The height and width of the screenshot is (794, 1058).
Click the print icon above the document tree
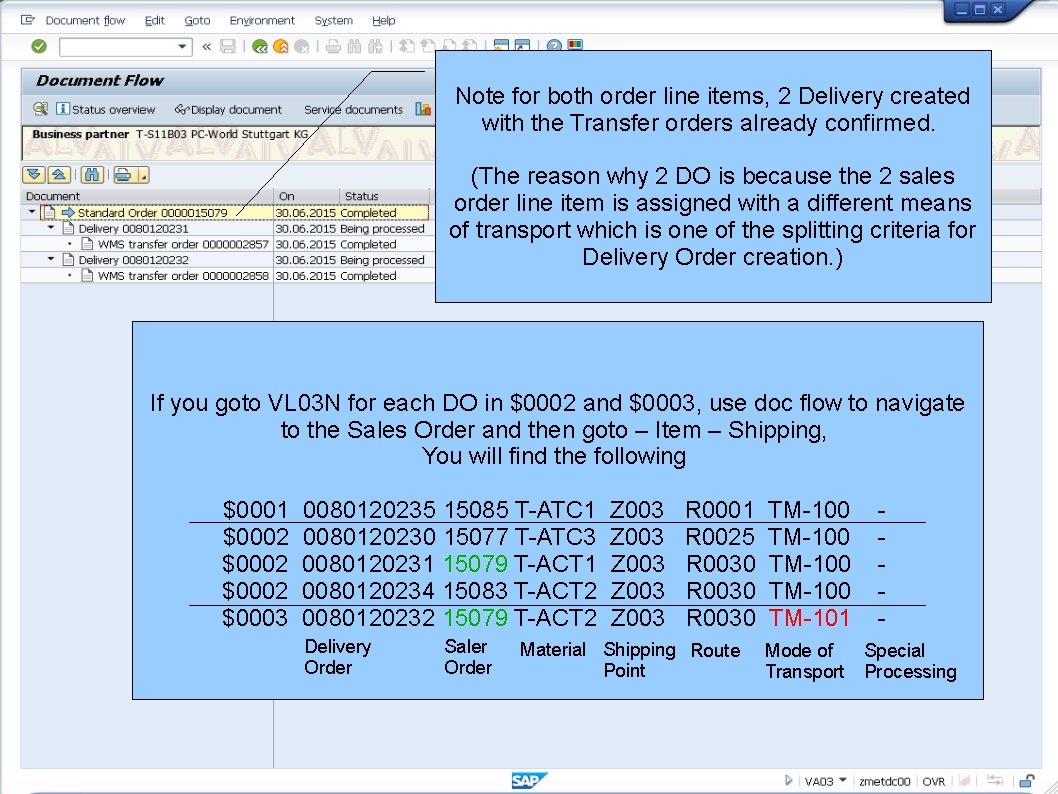tap(123, 173)
